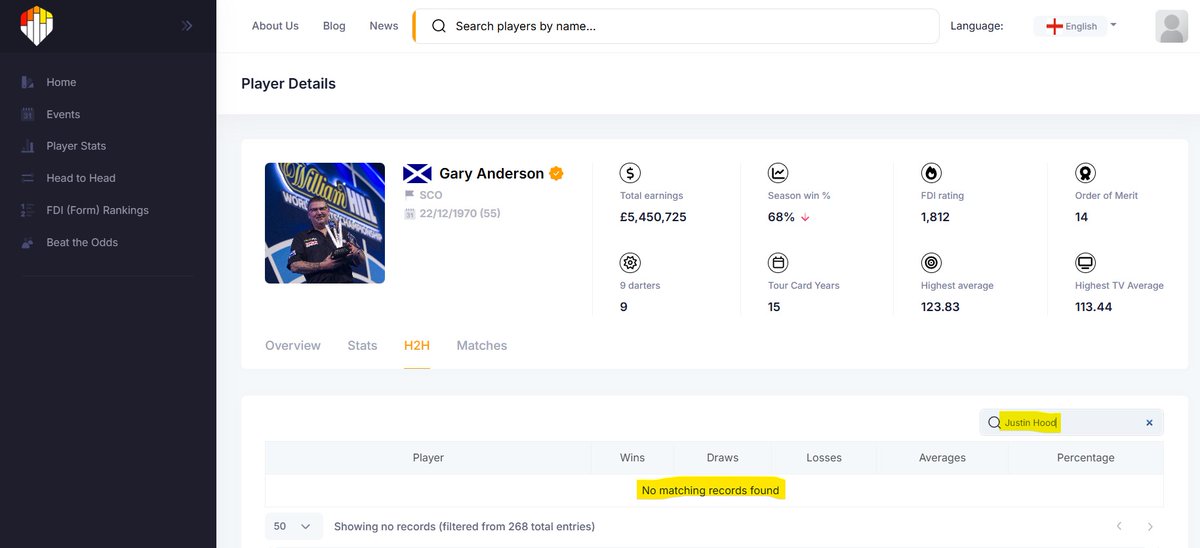The width and height of the screenshot is (1200, 548).
Task: Sort by the Percentage column header
Action: click(x=1085, y=458)
